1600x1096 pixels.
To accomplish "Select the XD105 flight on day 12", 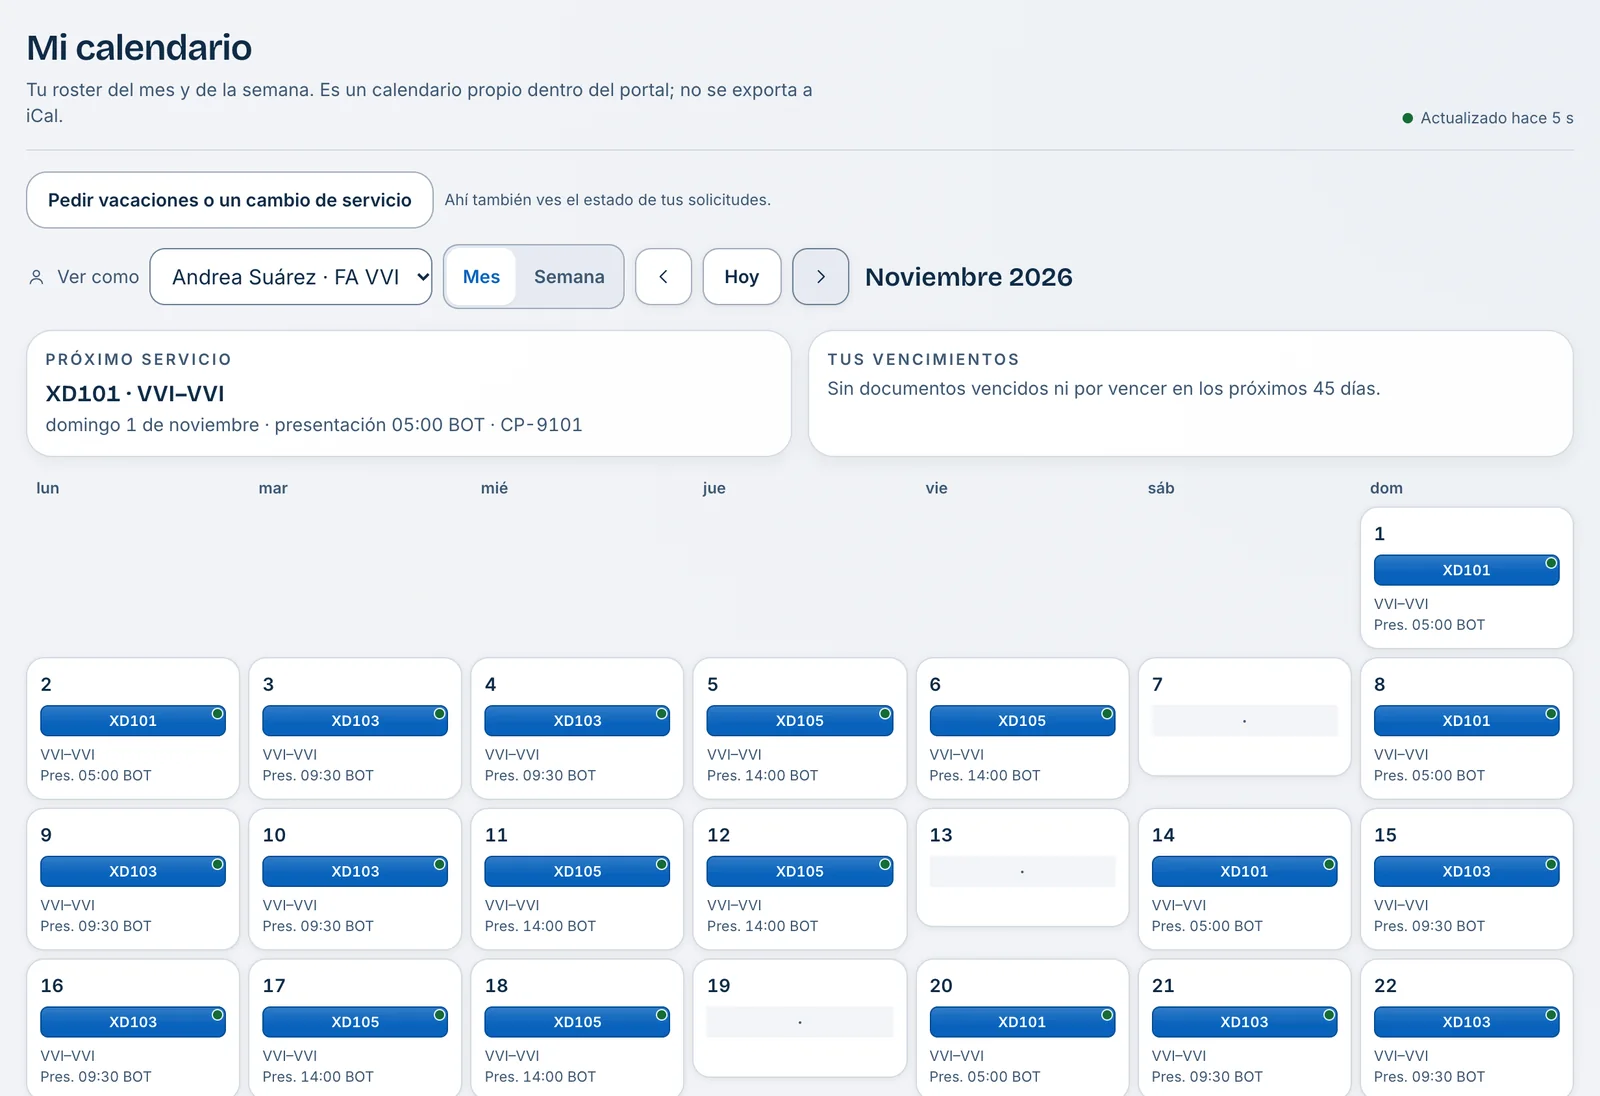I will tap(799, 872).
